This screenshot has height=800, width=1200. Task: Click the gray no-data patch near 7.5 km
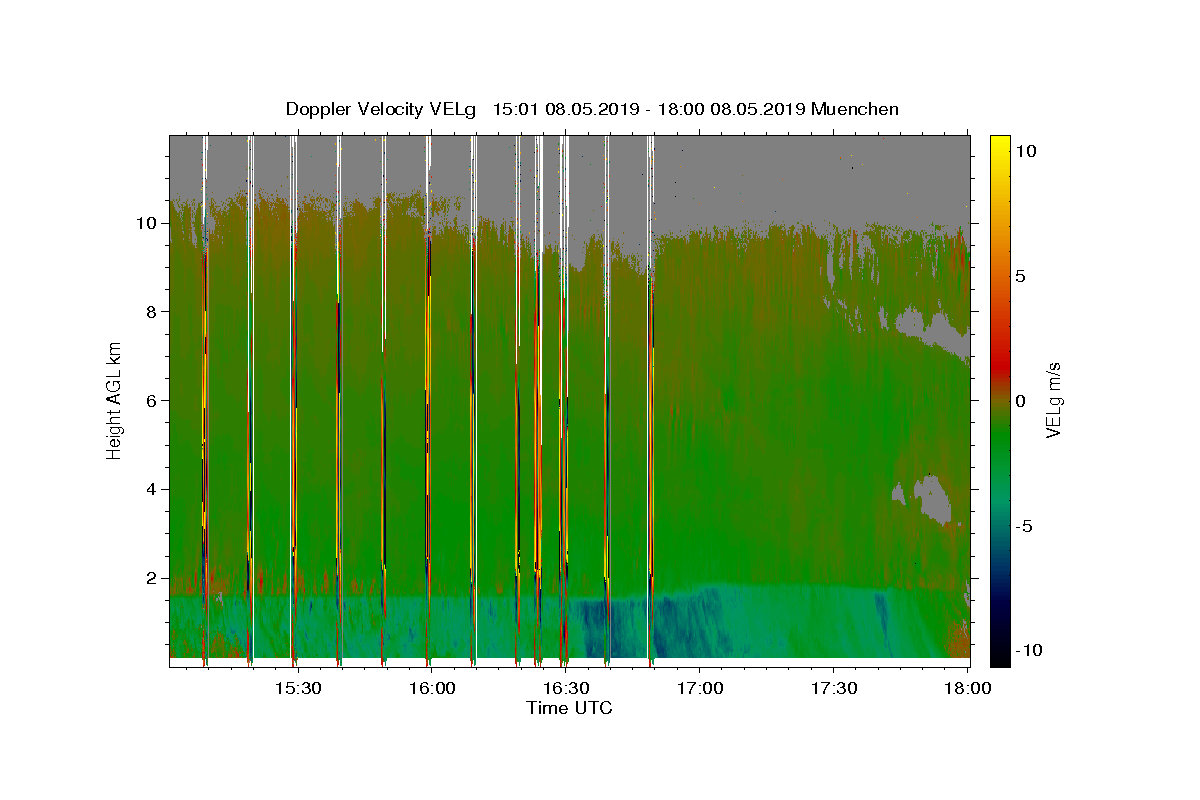point(934,330)
